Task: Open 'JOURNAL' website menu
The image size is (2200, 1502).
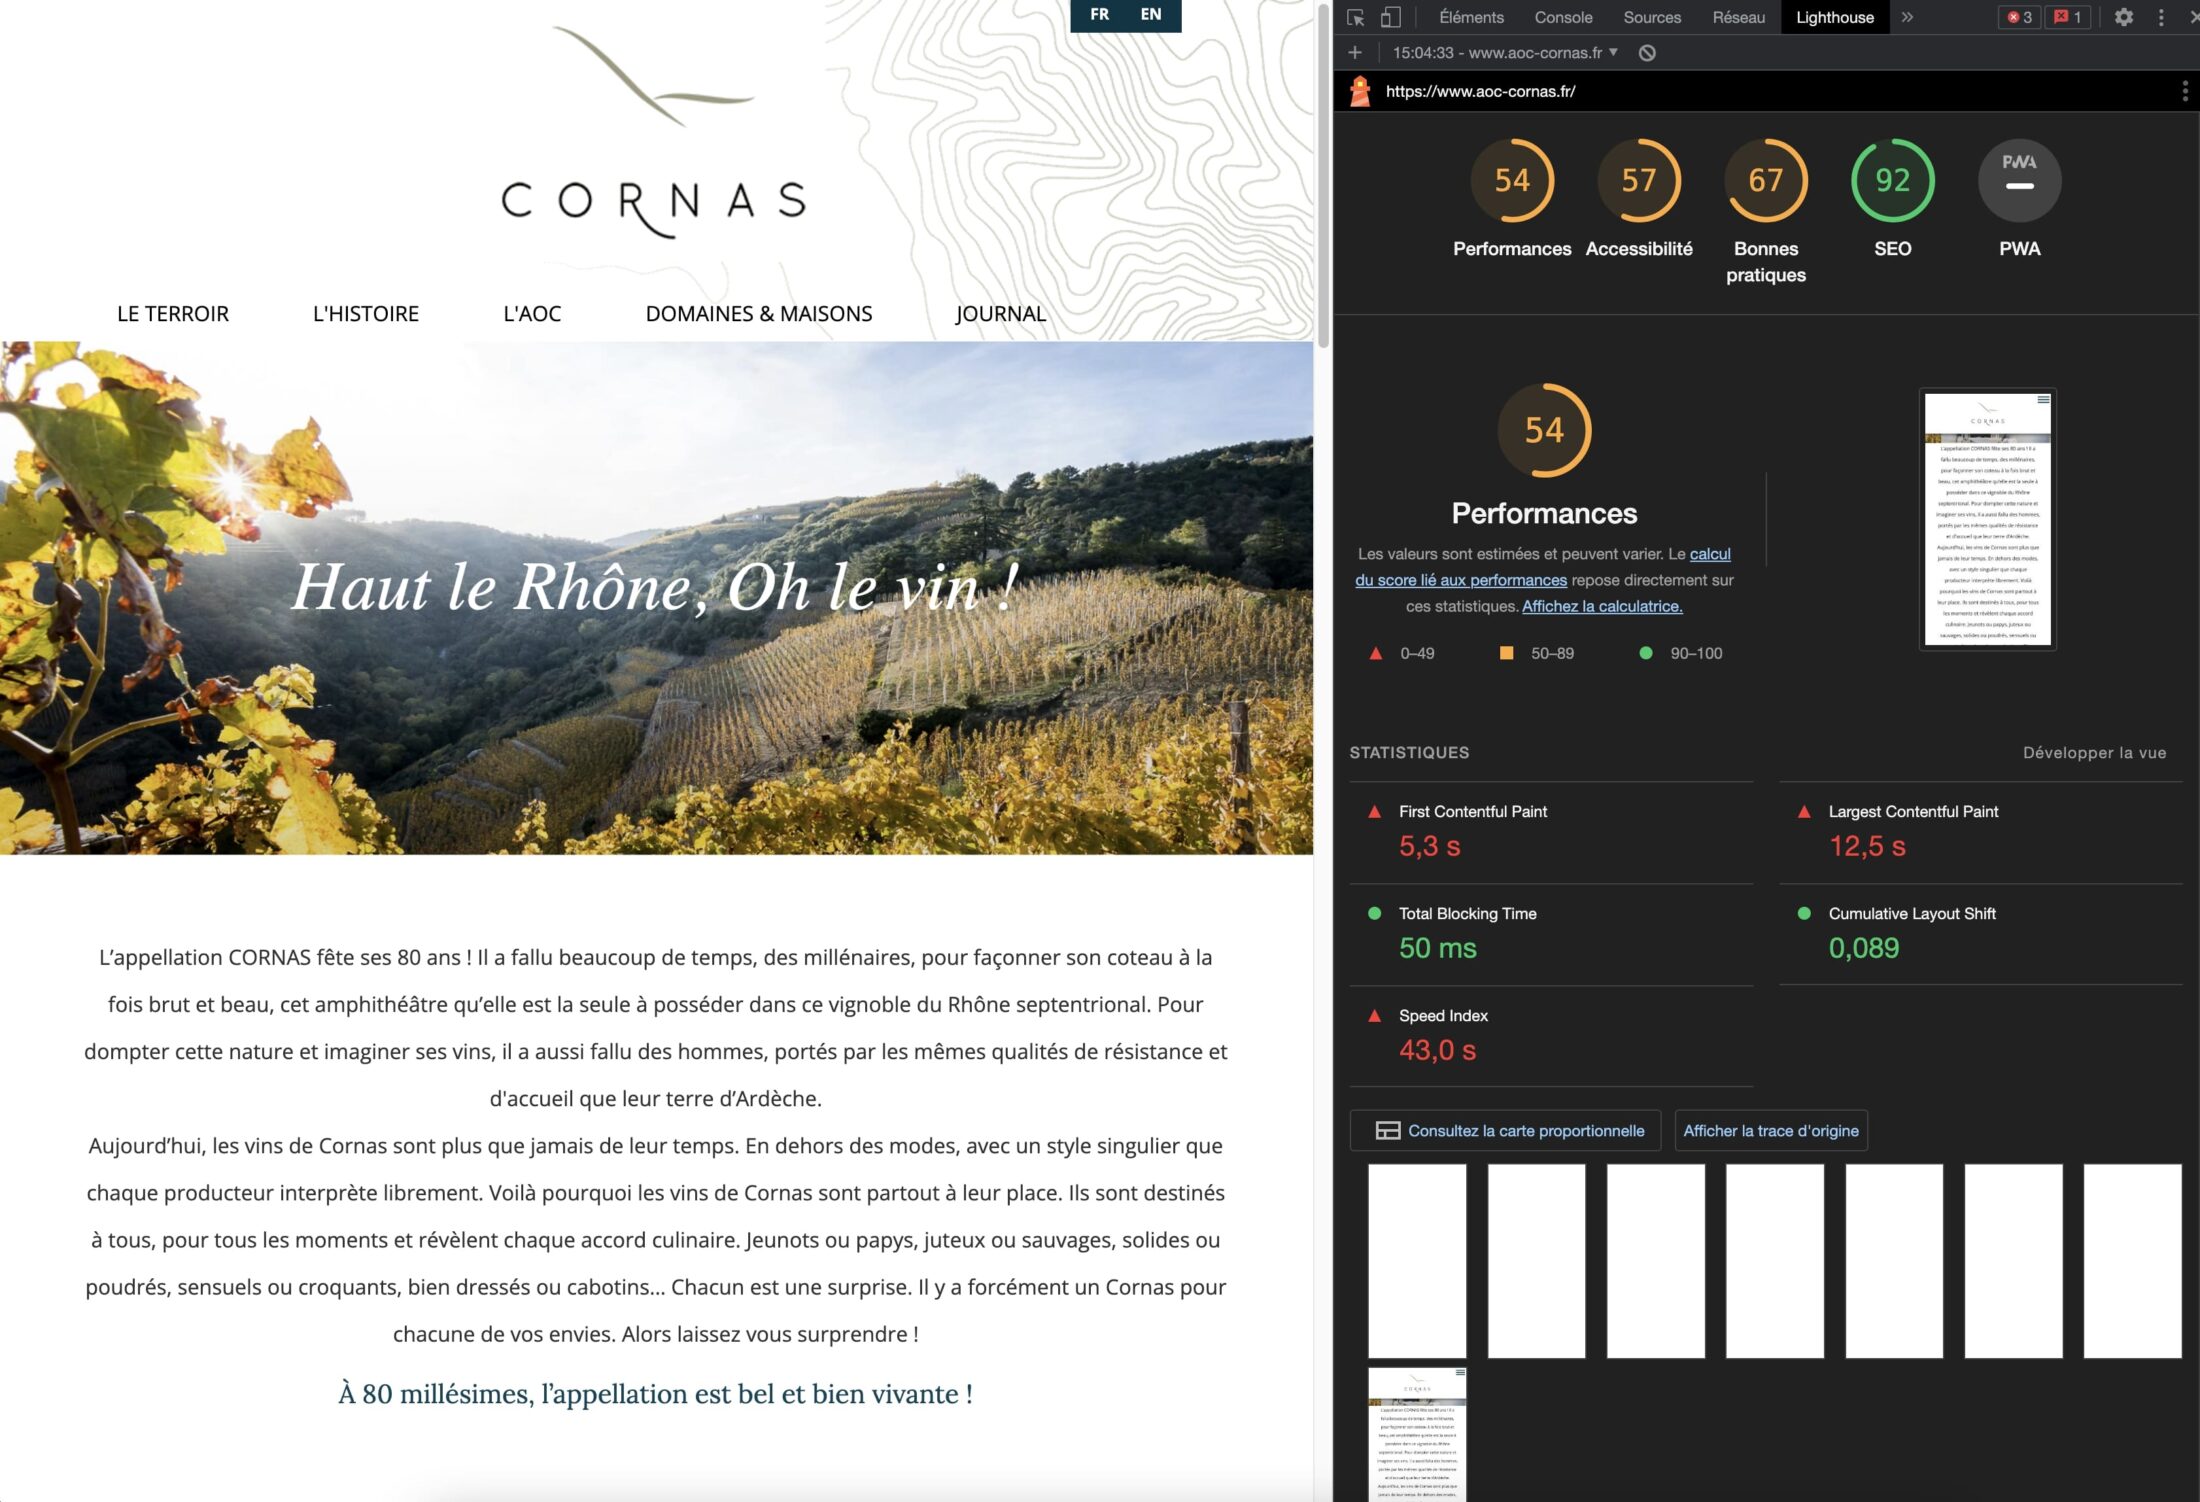Action: coord(1001,314)
